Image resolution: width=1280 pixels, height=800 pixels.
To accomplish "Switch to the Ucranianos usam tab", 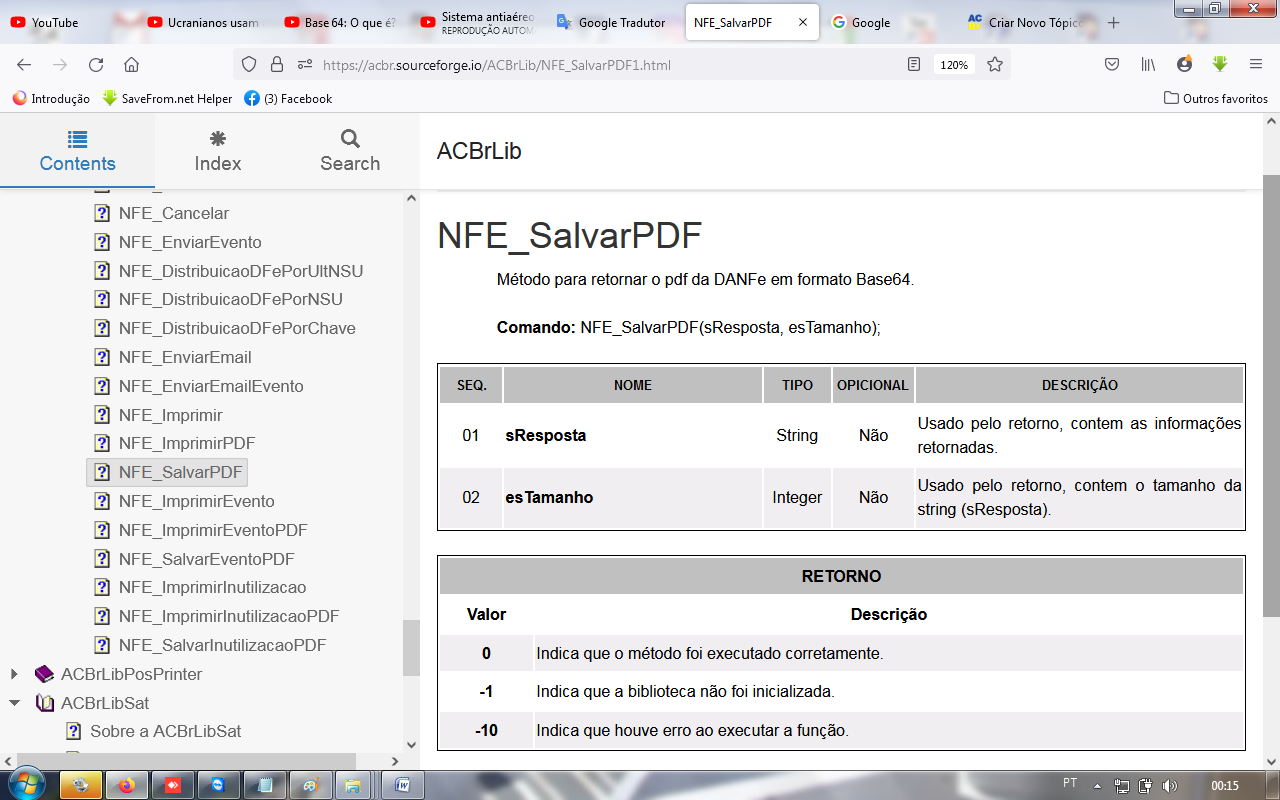I will coord(203,22).
